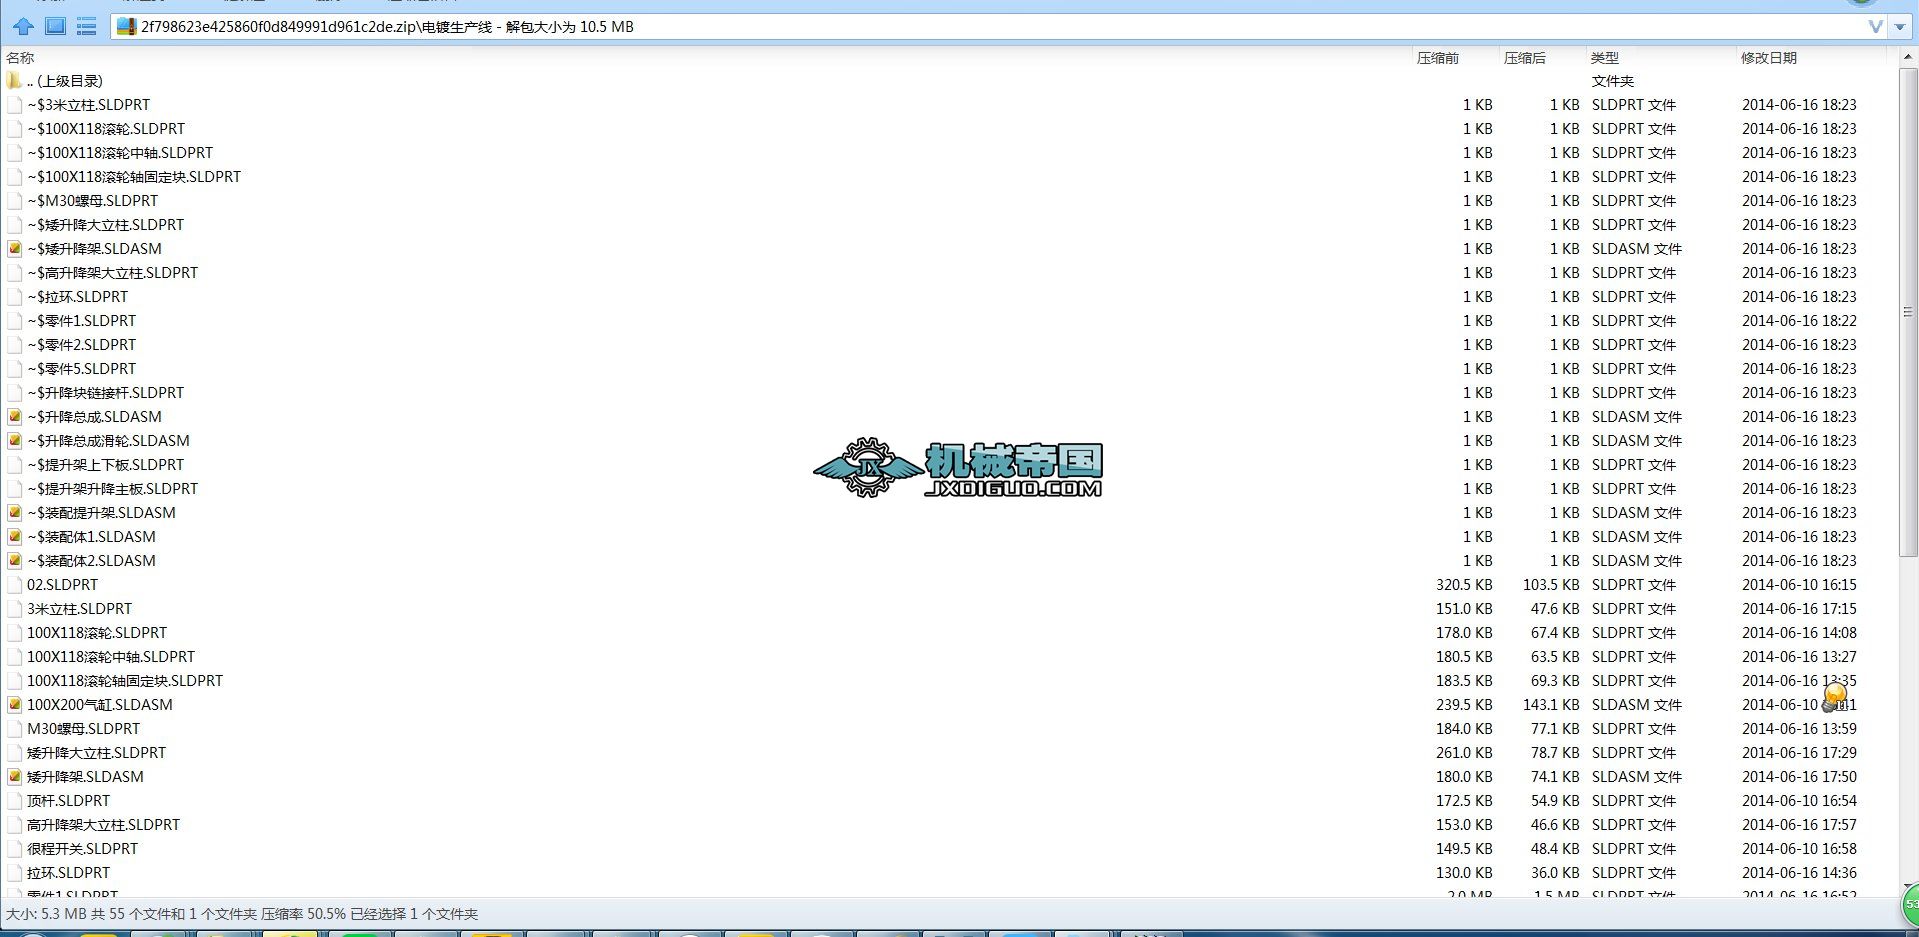1919x937 pixels.
Task: Select file ~$矮升降大立柱.SLDPRT
Action: click(106, 225)
